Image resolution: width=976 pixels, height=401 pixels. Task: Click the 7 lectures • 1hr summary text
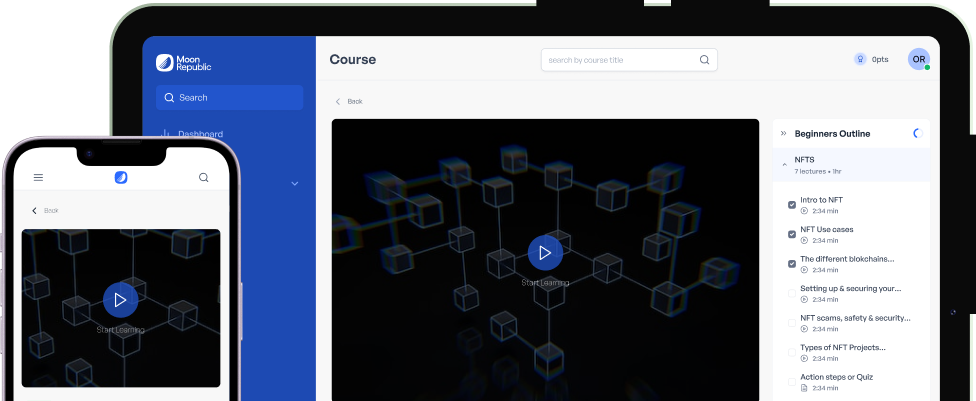(x=818, y=171)
